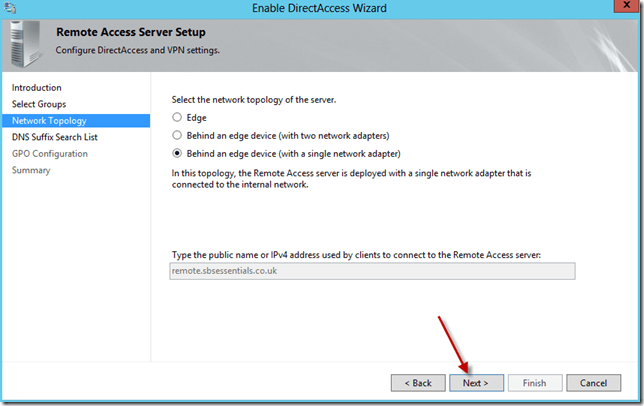Image resolution: width=644 pixels, height=406 pixels.
Task: Click the Finish button
Action: point(534,382)
